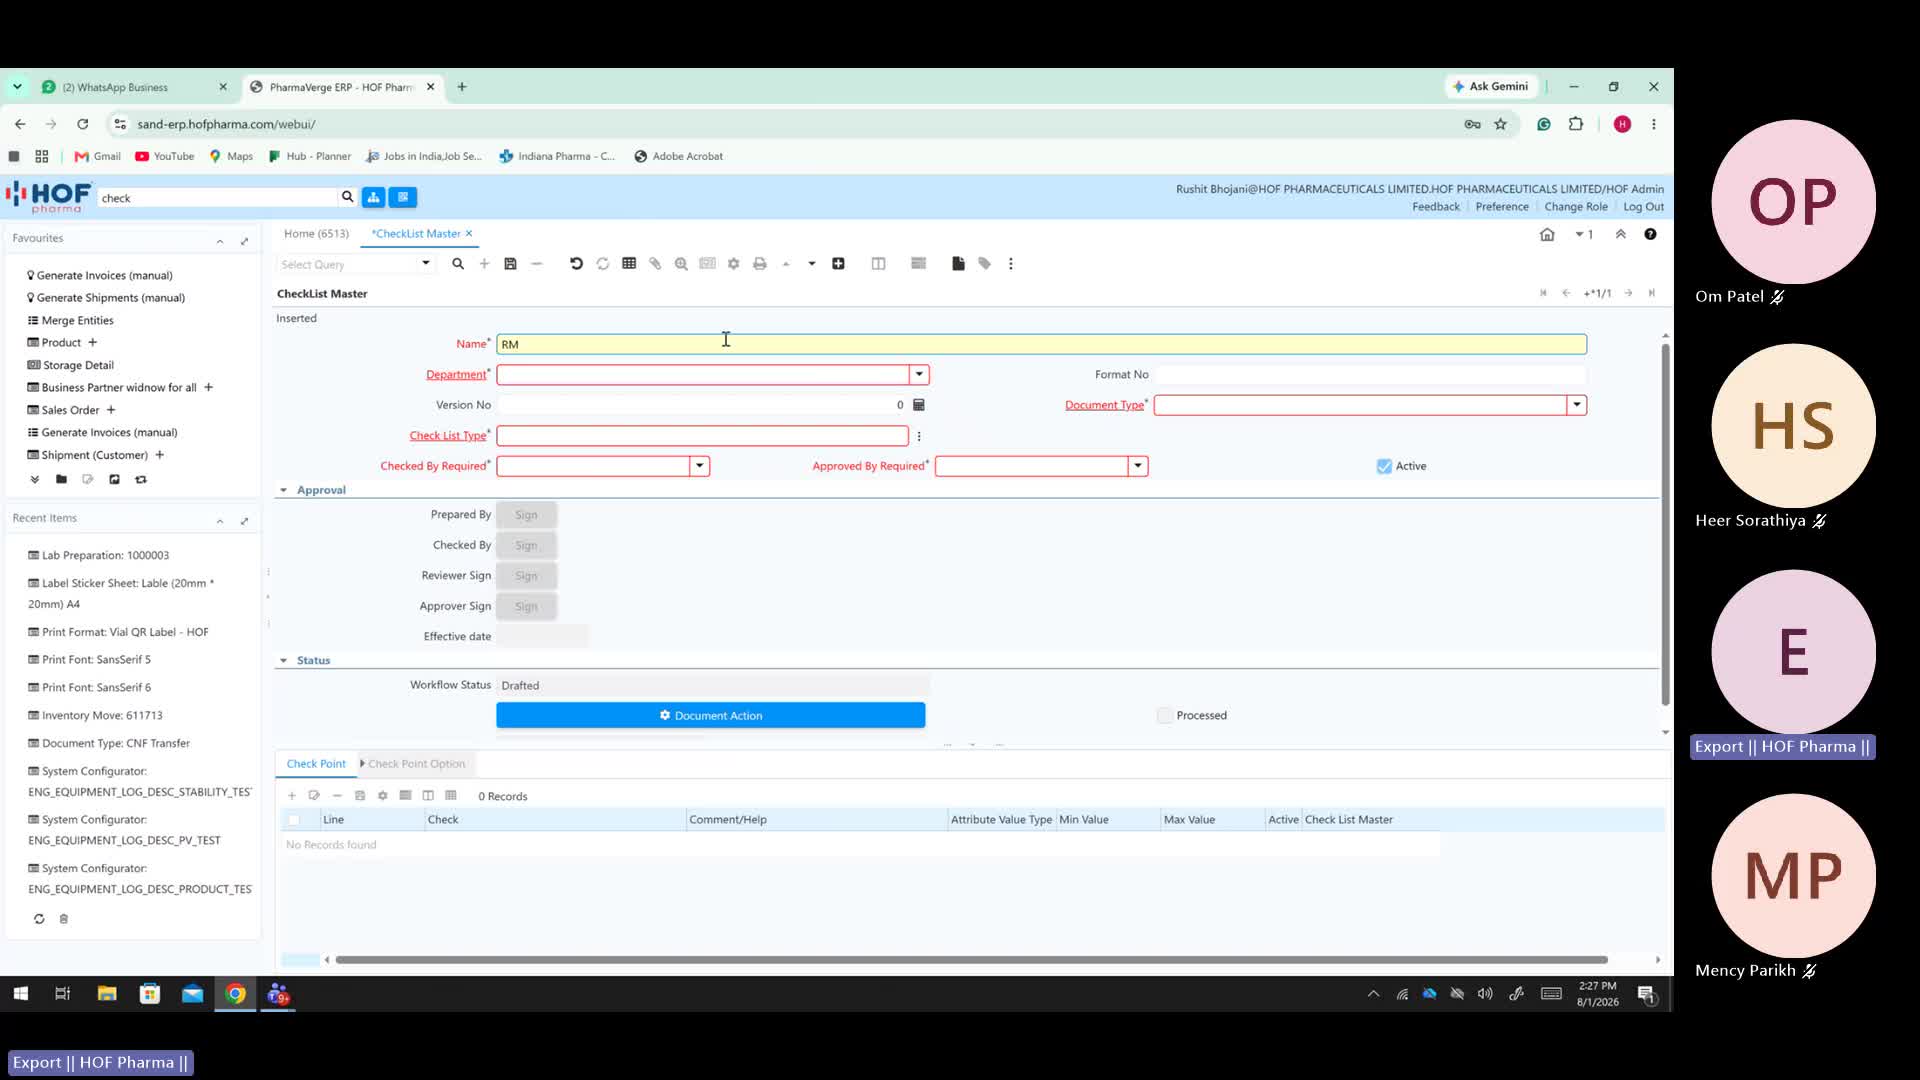Image resolution: width=1920 pixels, height=1080 pixels.
Task: Click Log Out
Action: [x=1643, y=207]
